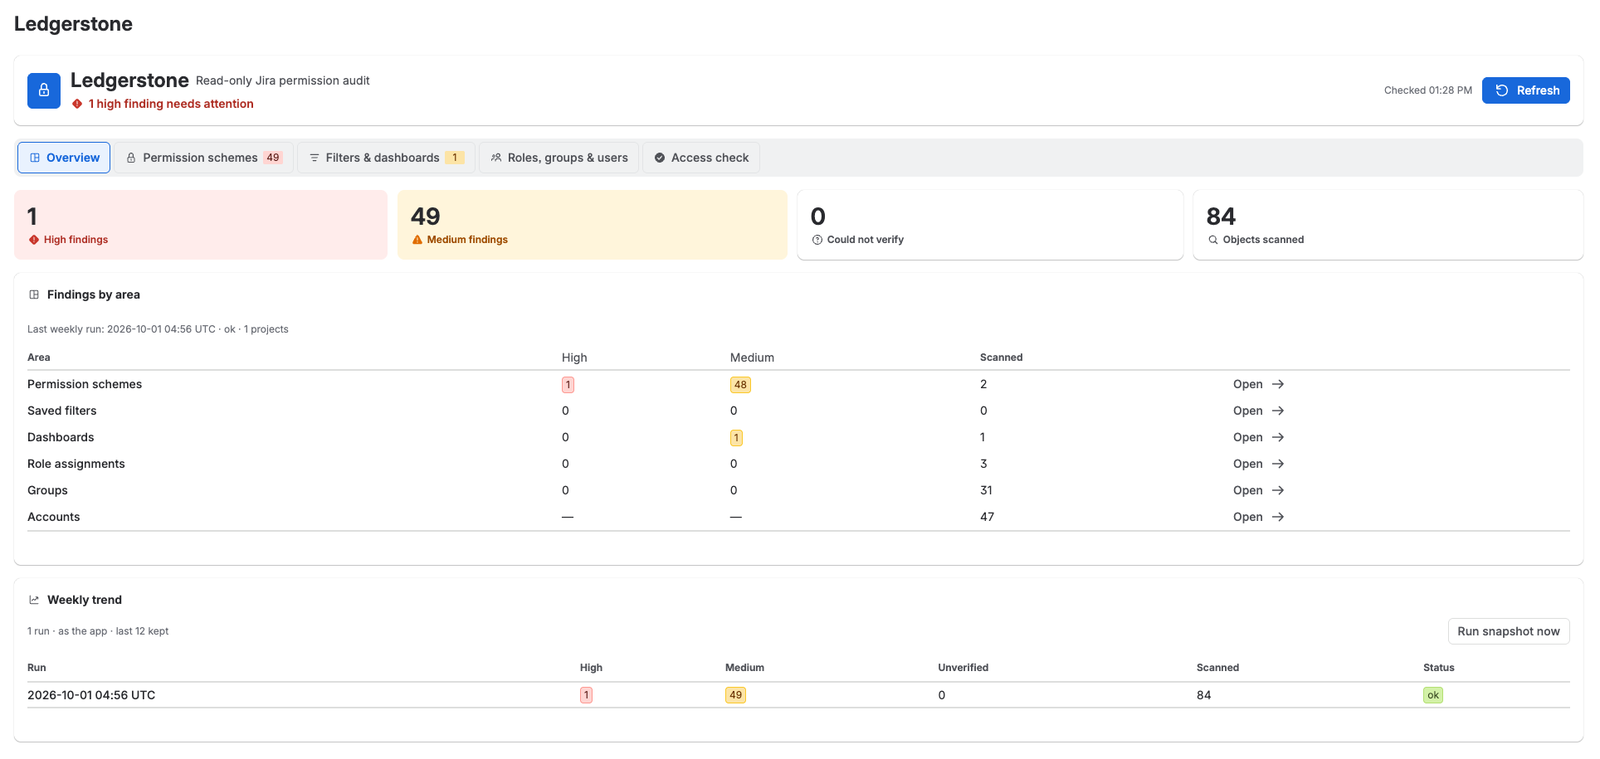
Task: Open the Filters & dashboards tab
Action: click(386, 158)
